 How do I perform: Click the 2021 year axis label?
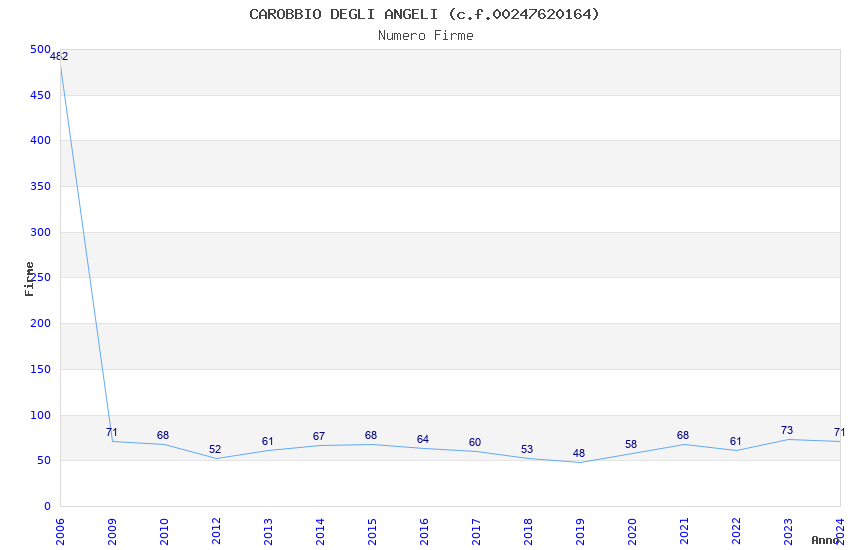pos(684,532)
